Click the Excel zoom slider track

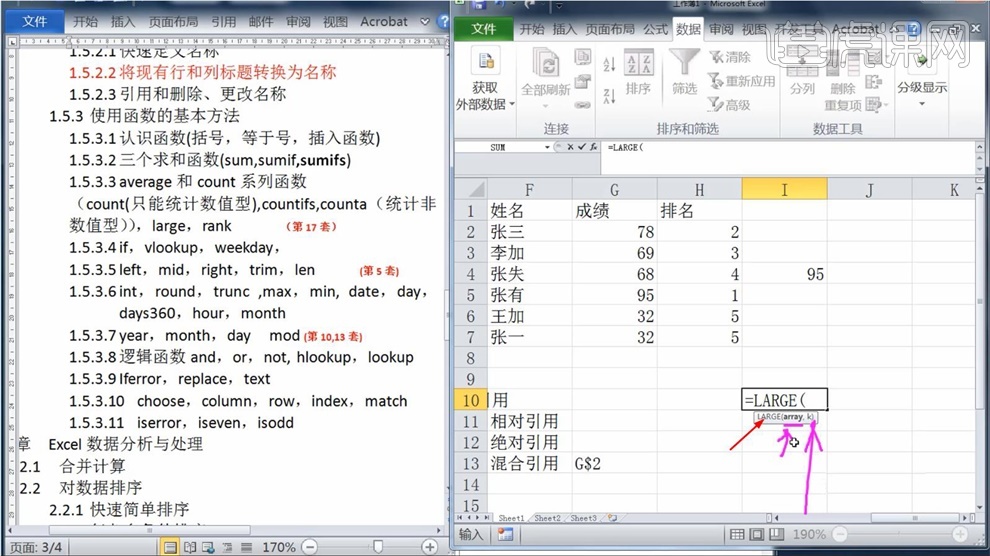[900, 535]
